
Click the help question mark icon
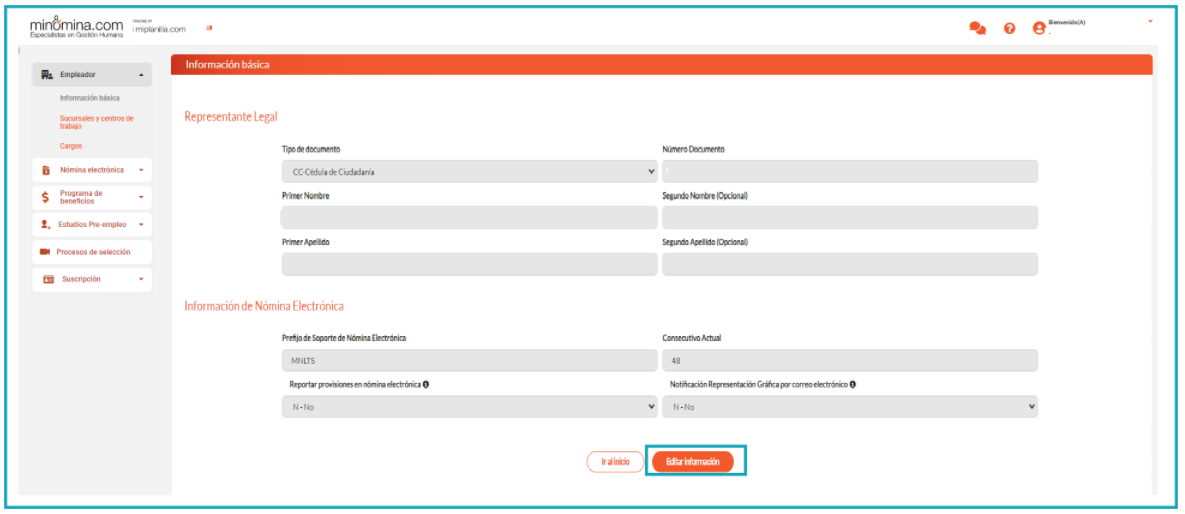(1009, 28)
